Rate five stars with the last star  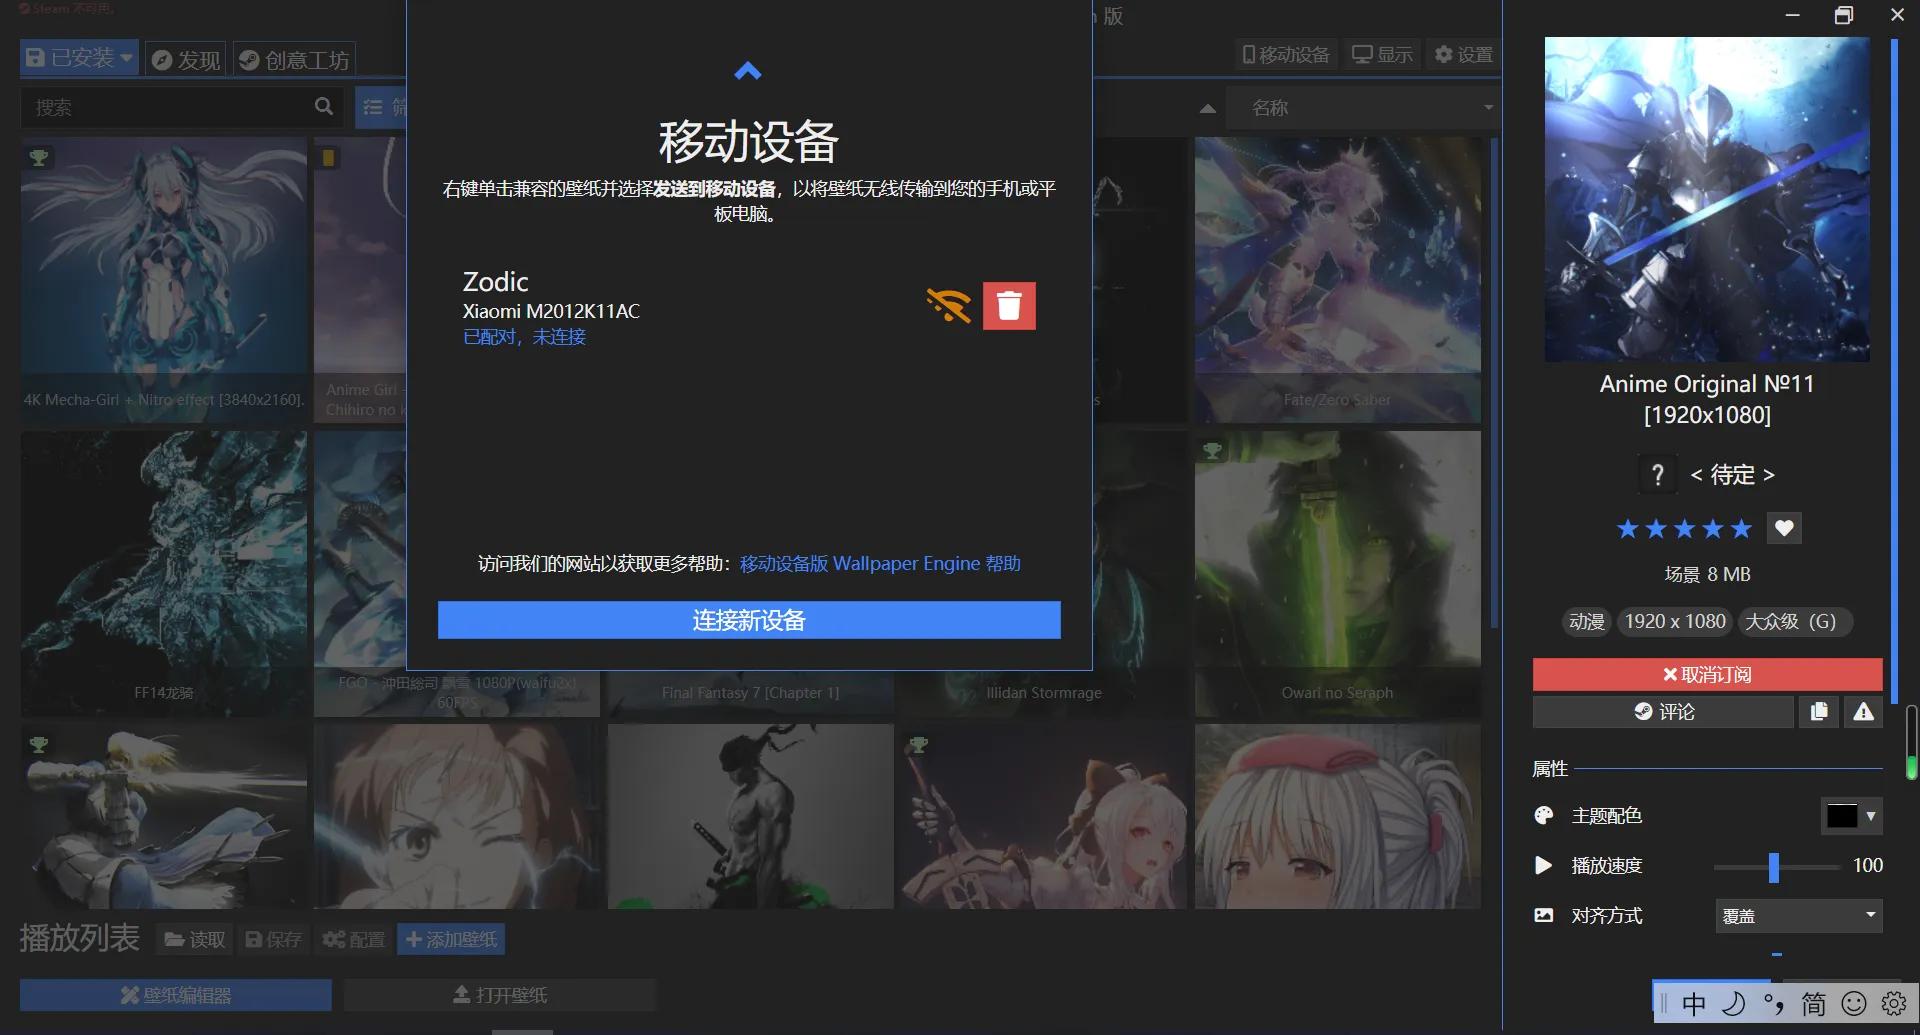1741,528
